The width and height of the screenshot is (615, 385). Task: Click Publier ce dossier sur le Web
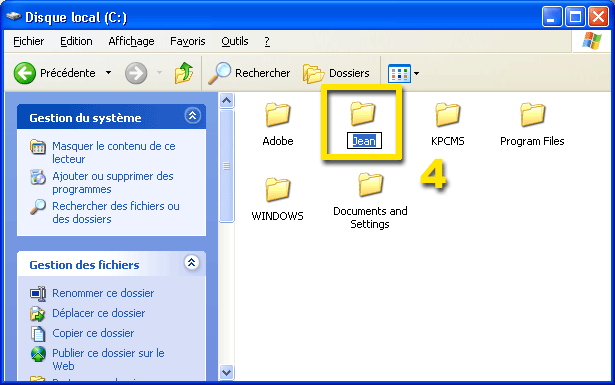click(x=108, y=360)
